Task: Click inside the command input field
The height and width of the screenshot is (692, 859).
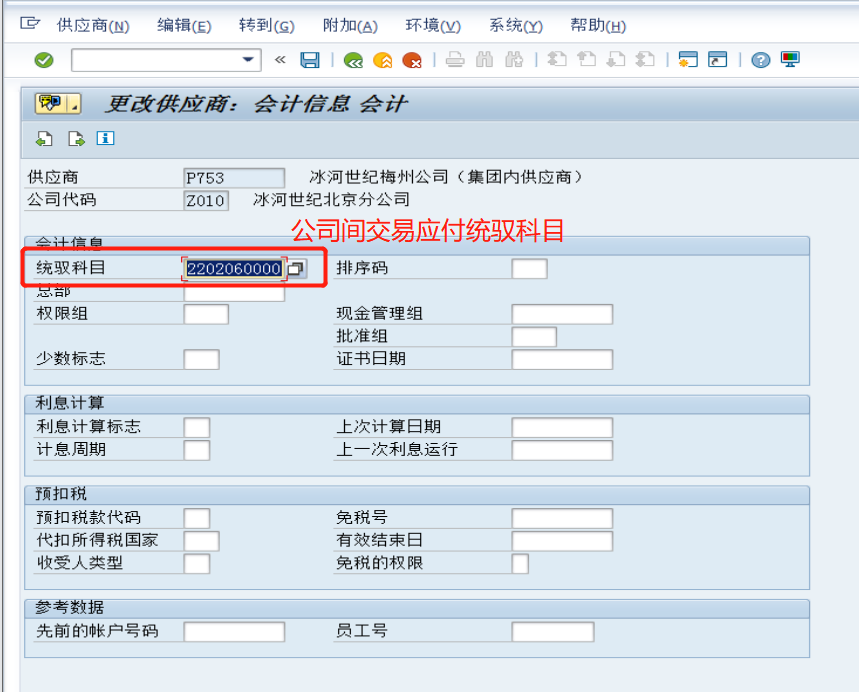Action: (x=158, y=60)
